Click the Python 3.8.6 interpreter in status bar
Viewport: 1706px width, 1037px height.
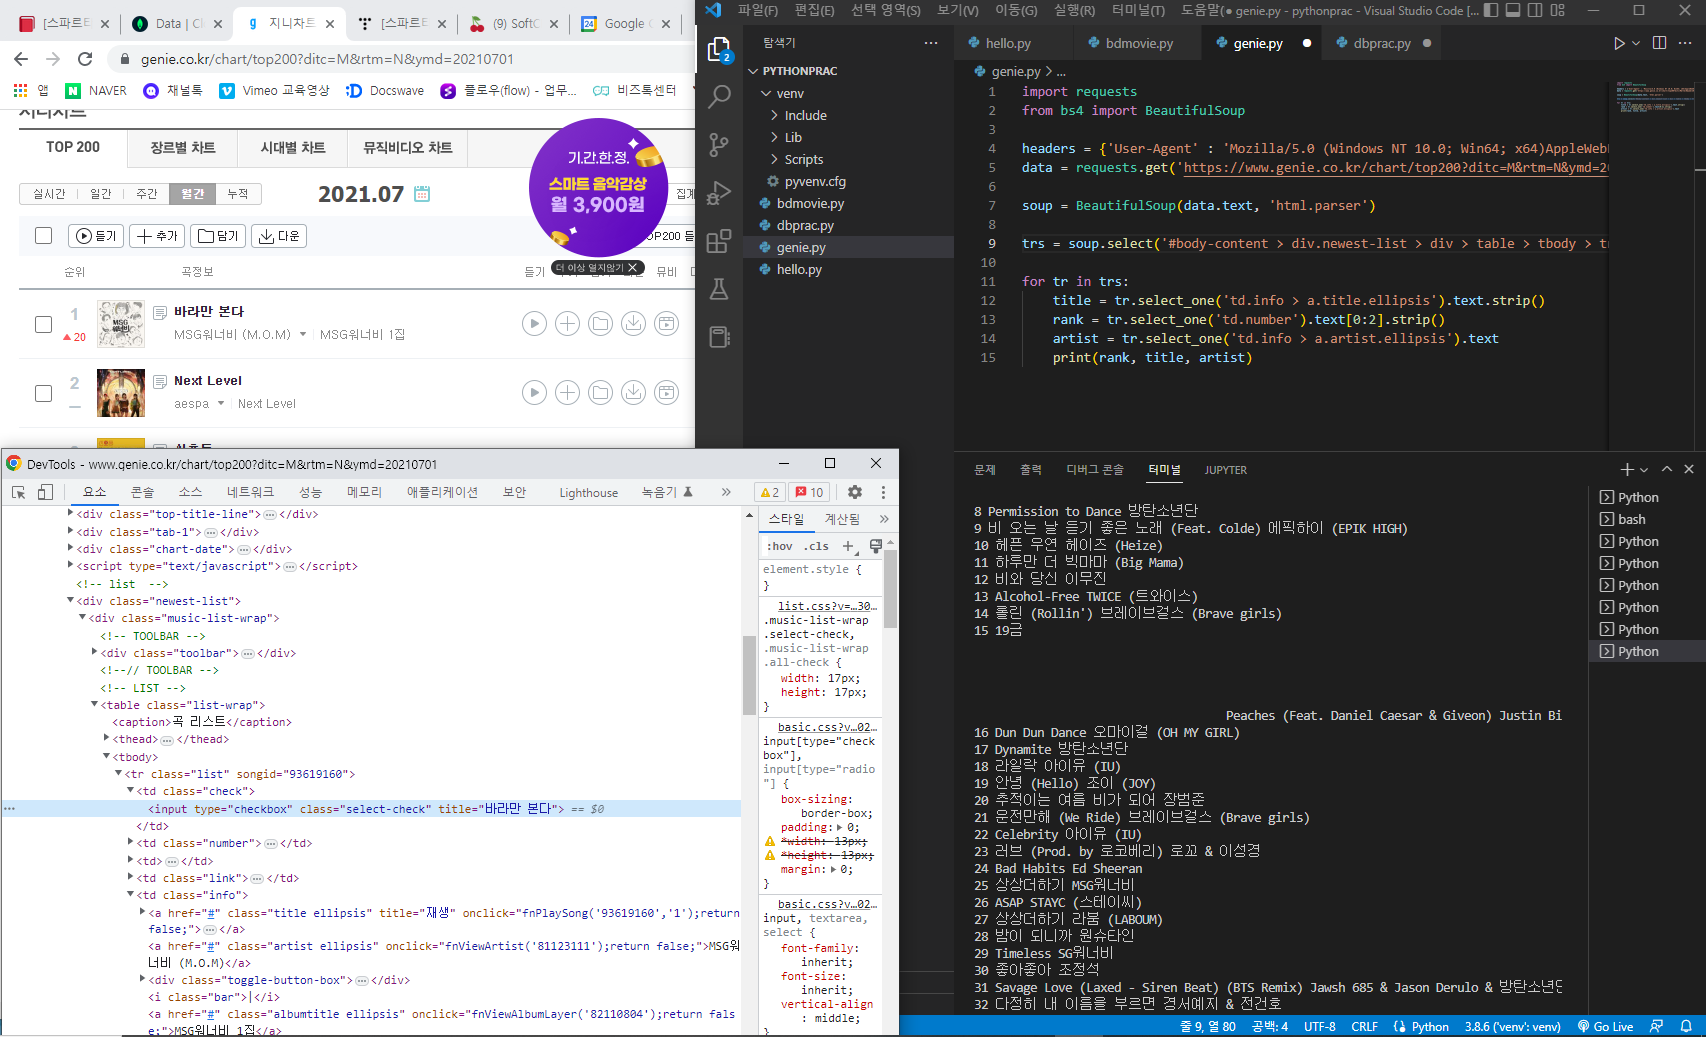pos(1512,1026)
